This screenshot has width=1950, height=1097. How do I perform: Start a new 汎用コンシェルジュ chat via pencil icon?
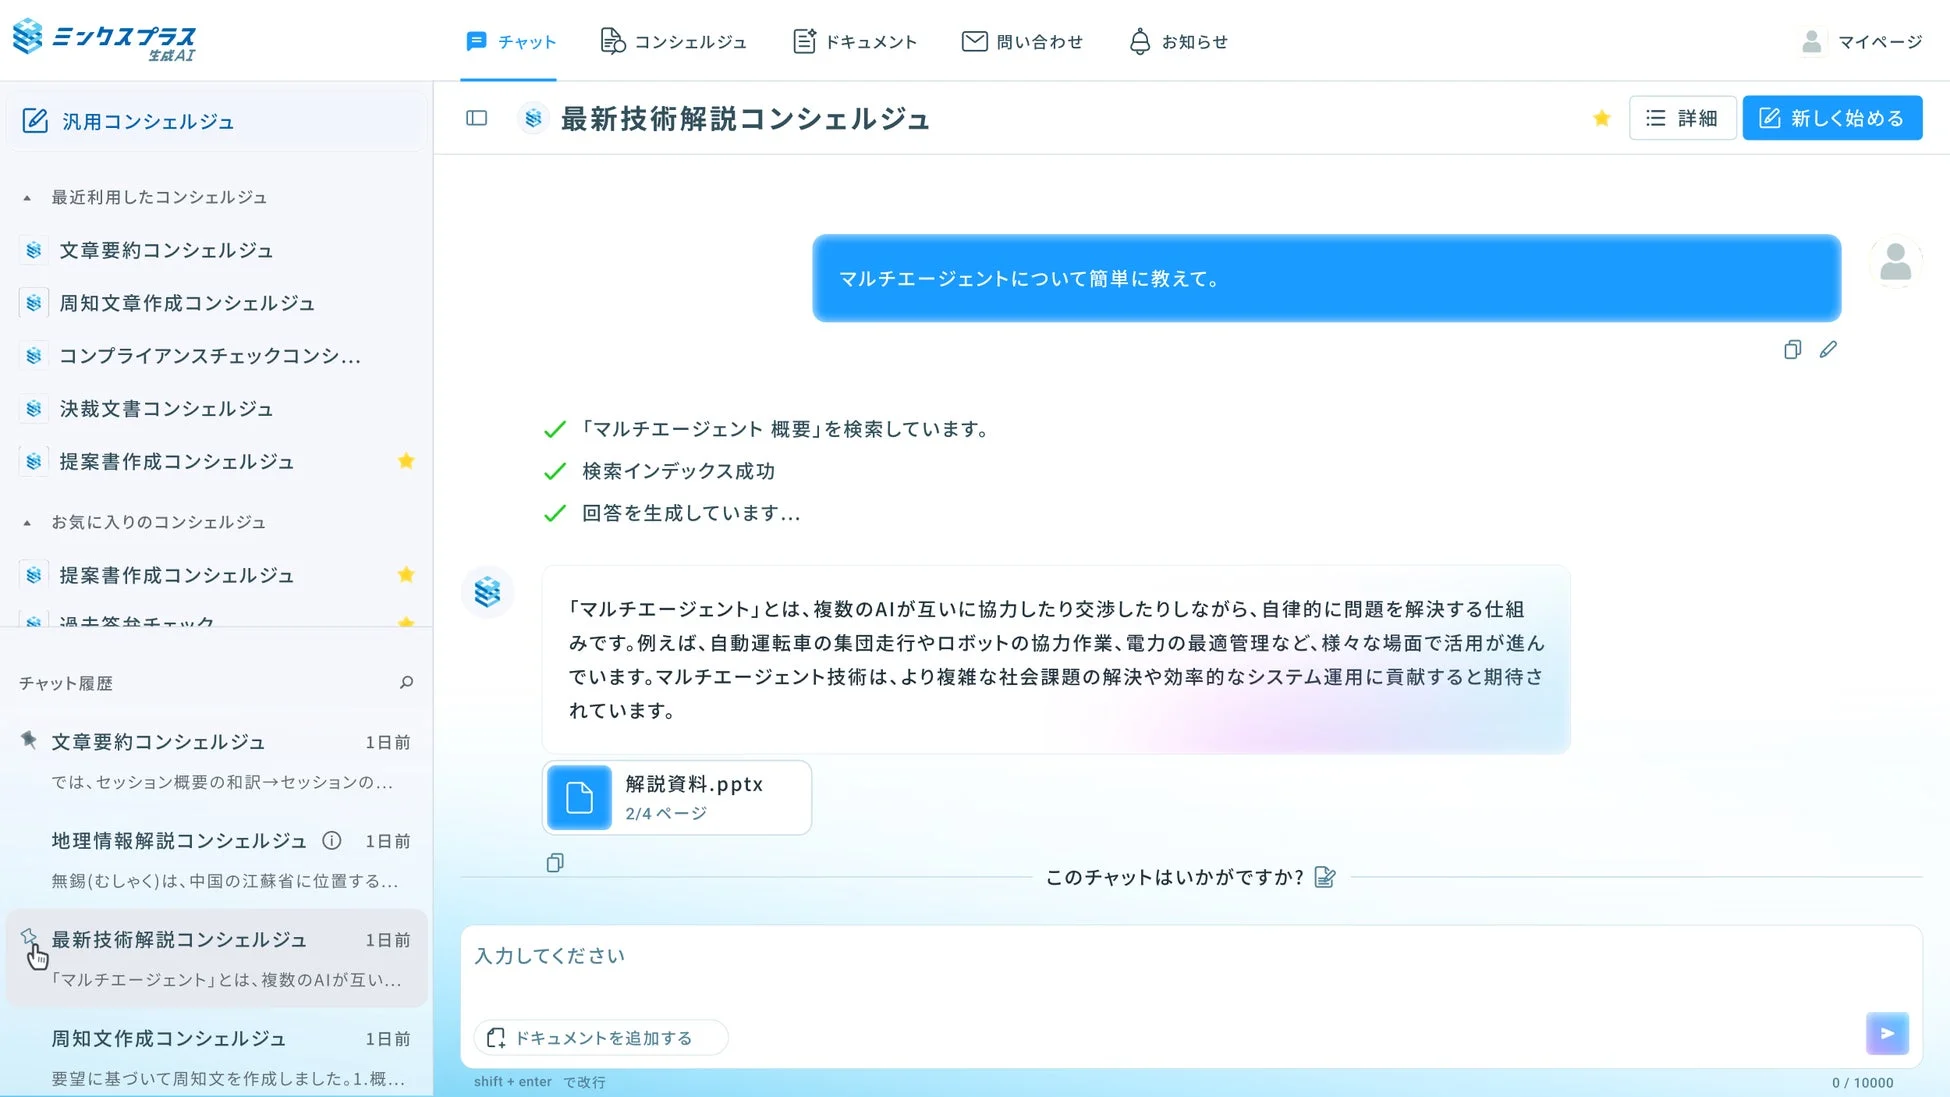[36, 120]
